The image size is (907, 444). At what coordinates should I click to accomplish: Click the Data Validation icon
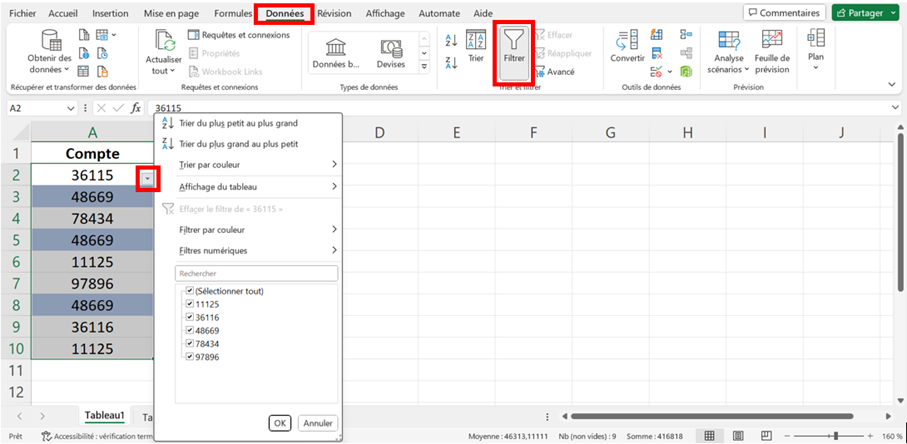pyautogui.click(x=657, y=72)
